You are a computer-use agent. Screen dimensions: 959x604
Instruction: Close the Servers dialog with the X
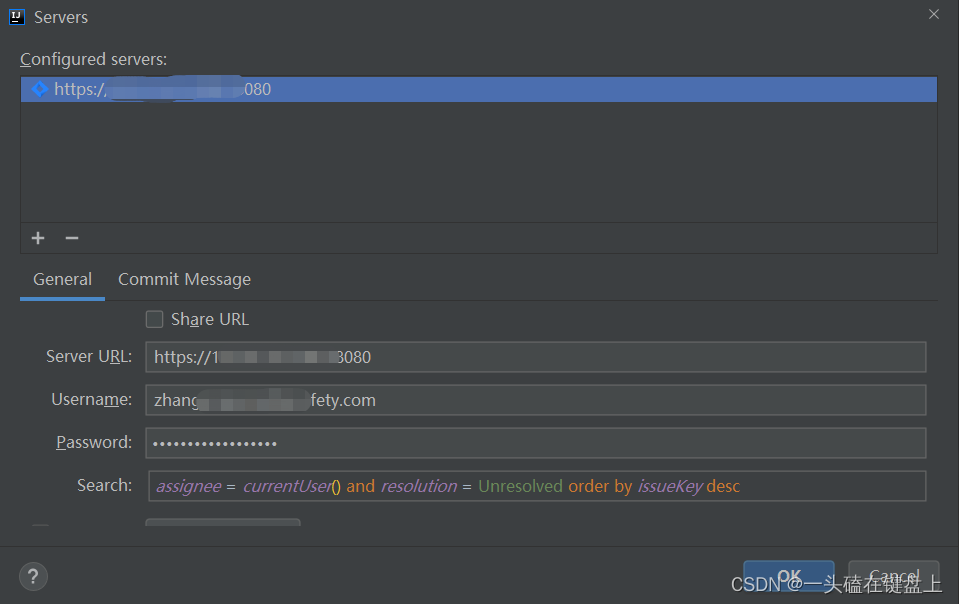tap(933, 14)
